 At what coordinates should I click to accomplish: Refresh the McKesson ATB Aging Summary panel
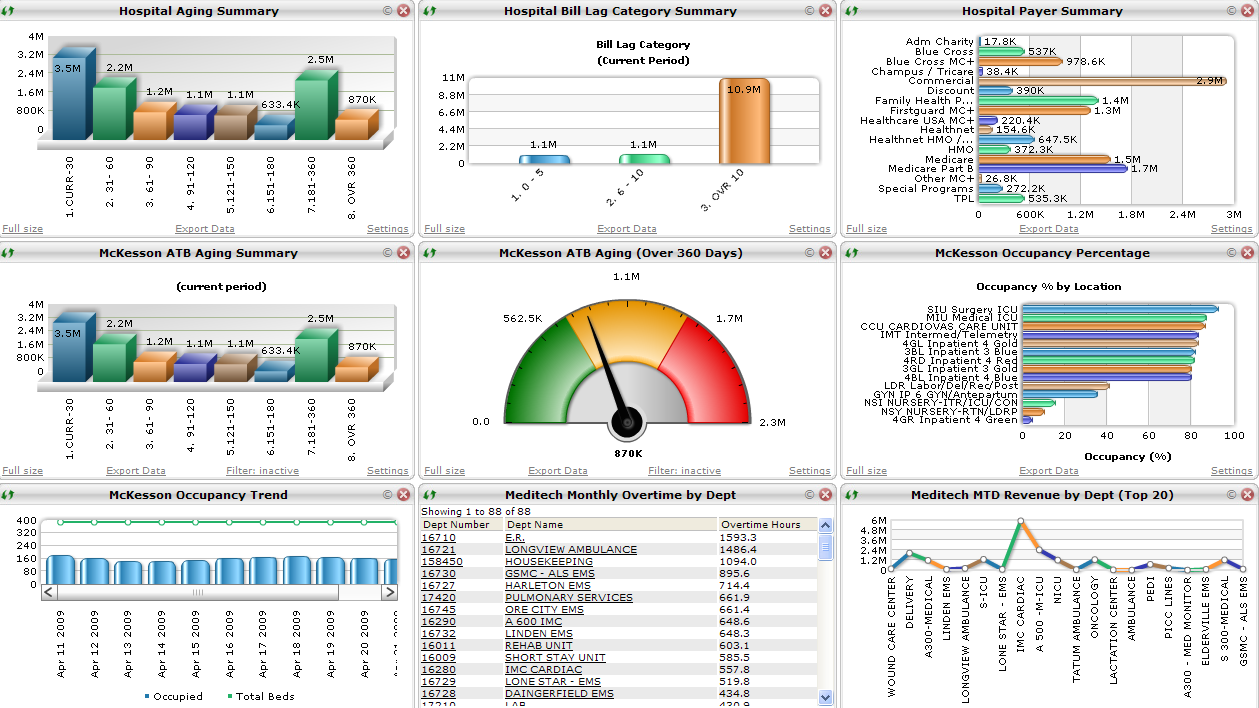(9, 253)
